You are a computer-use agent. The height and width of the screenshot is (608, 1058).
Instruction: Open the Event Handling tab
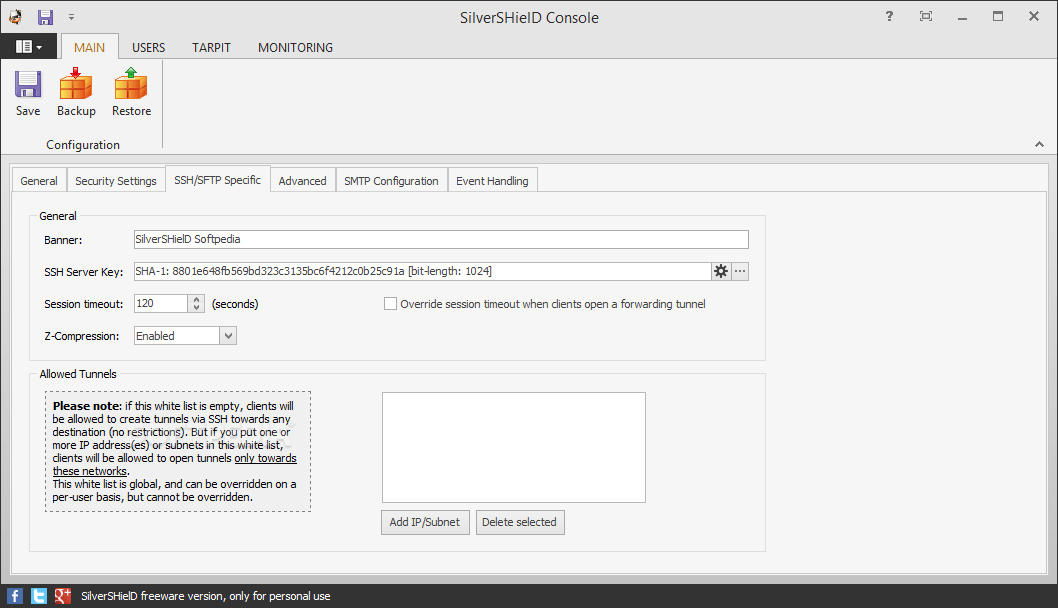point(493,181)
